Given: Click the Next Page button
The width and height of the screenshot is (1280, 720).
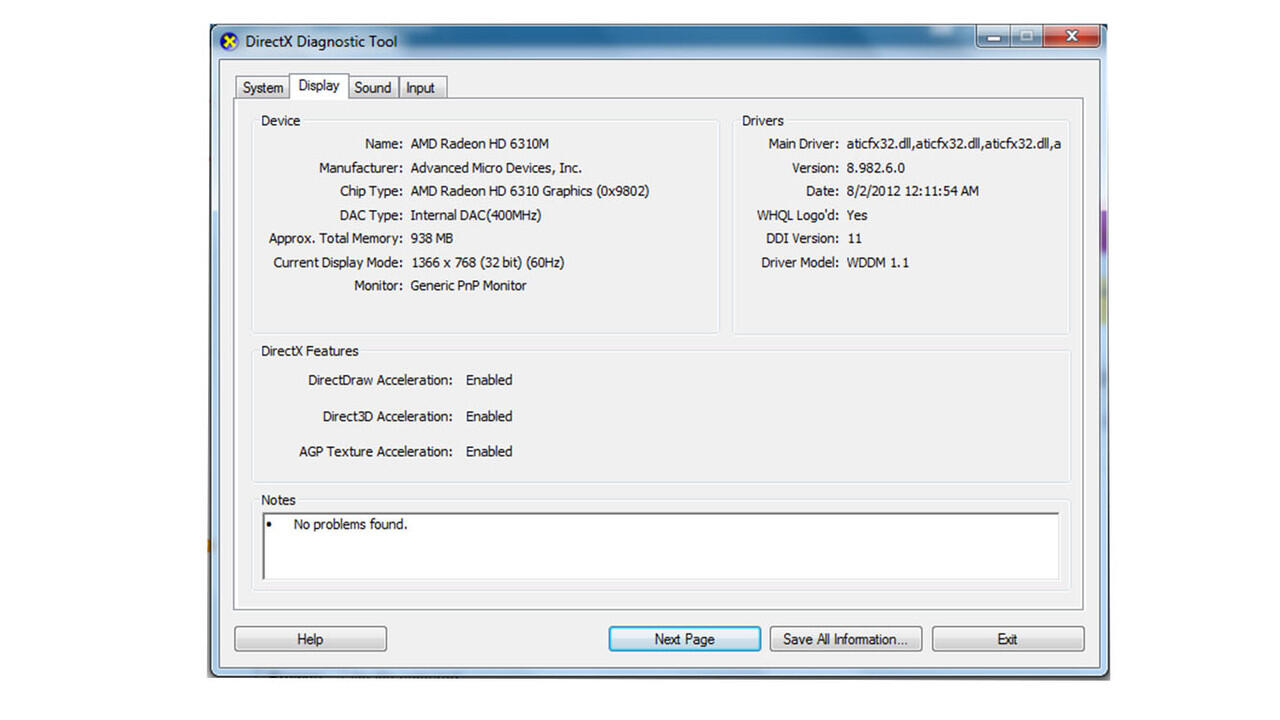Looking at the screenshot, I should [685, 639].
